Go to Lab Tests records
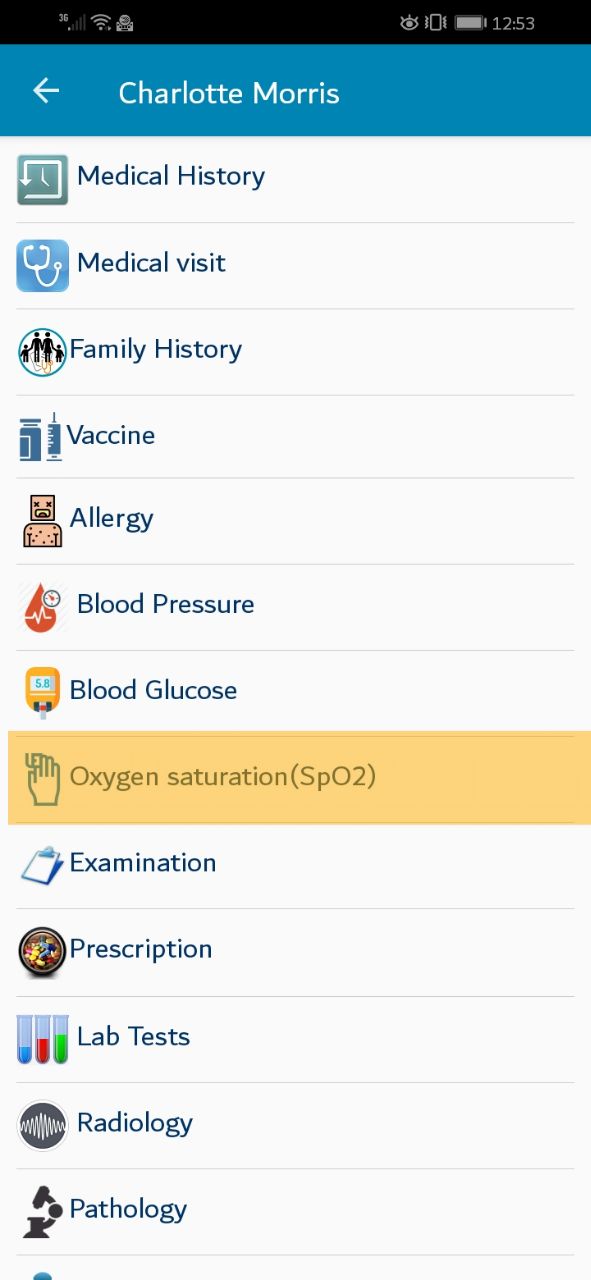The height and width of the screenshot is (1280, 591). click(x=295, y=1038)
